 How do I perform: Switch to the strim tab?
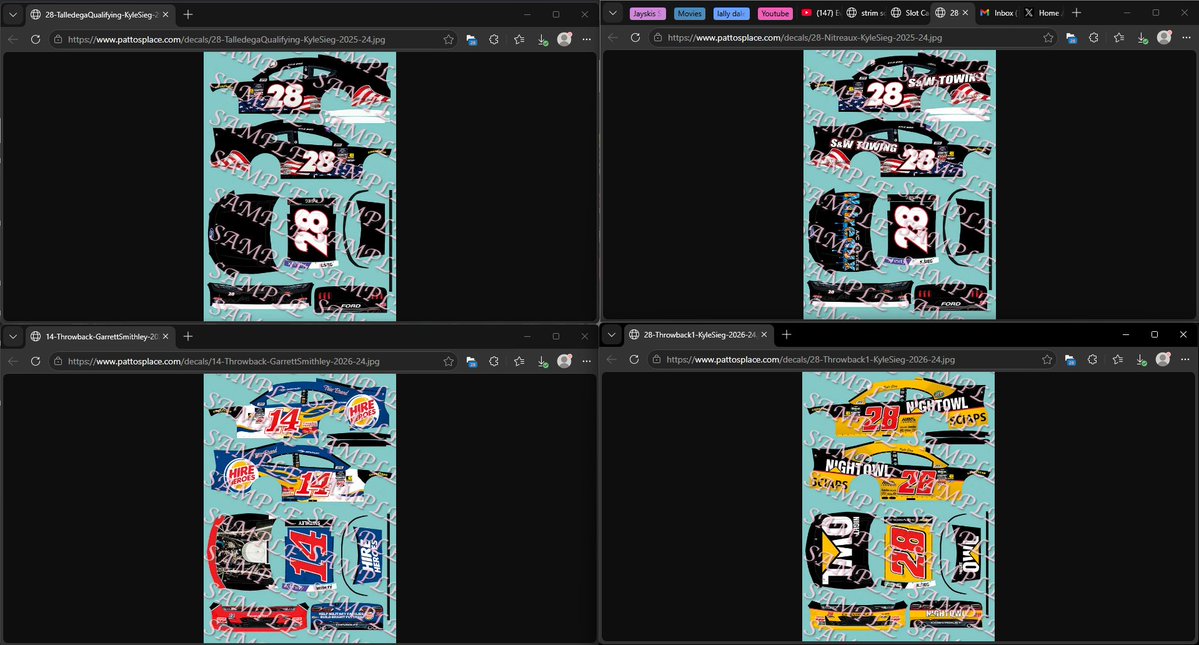point(863,13)
